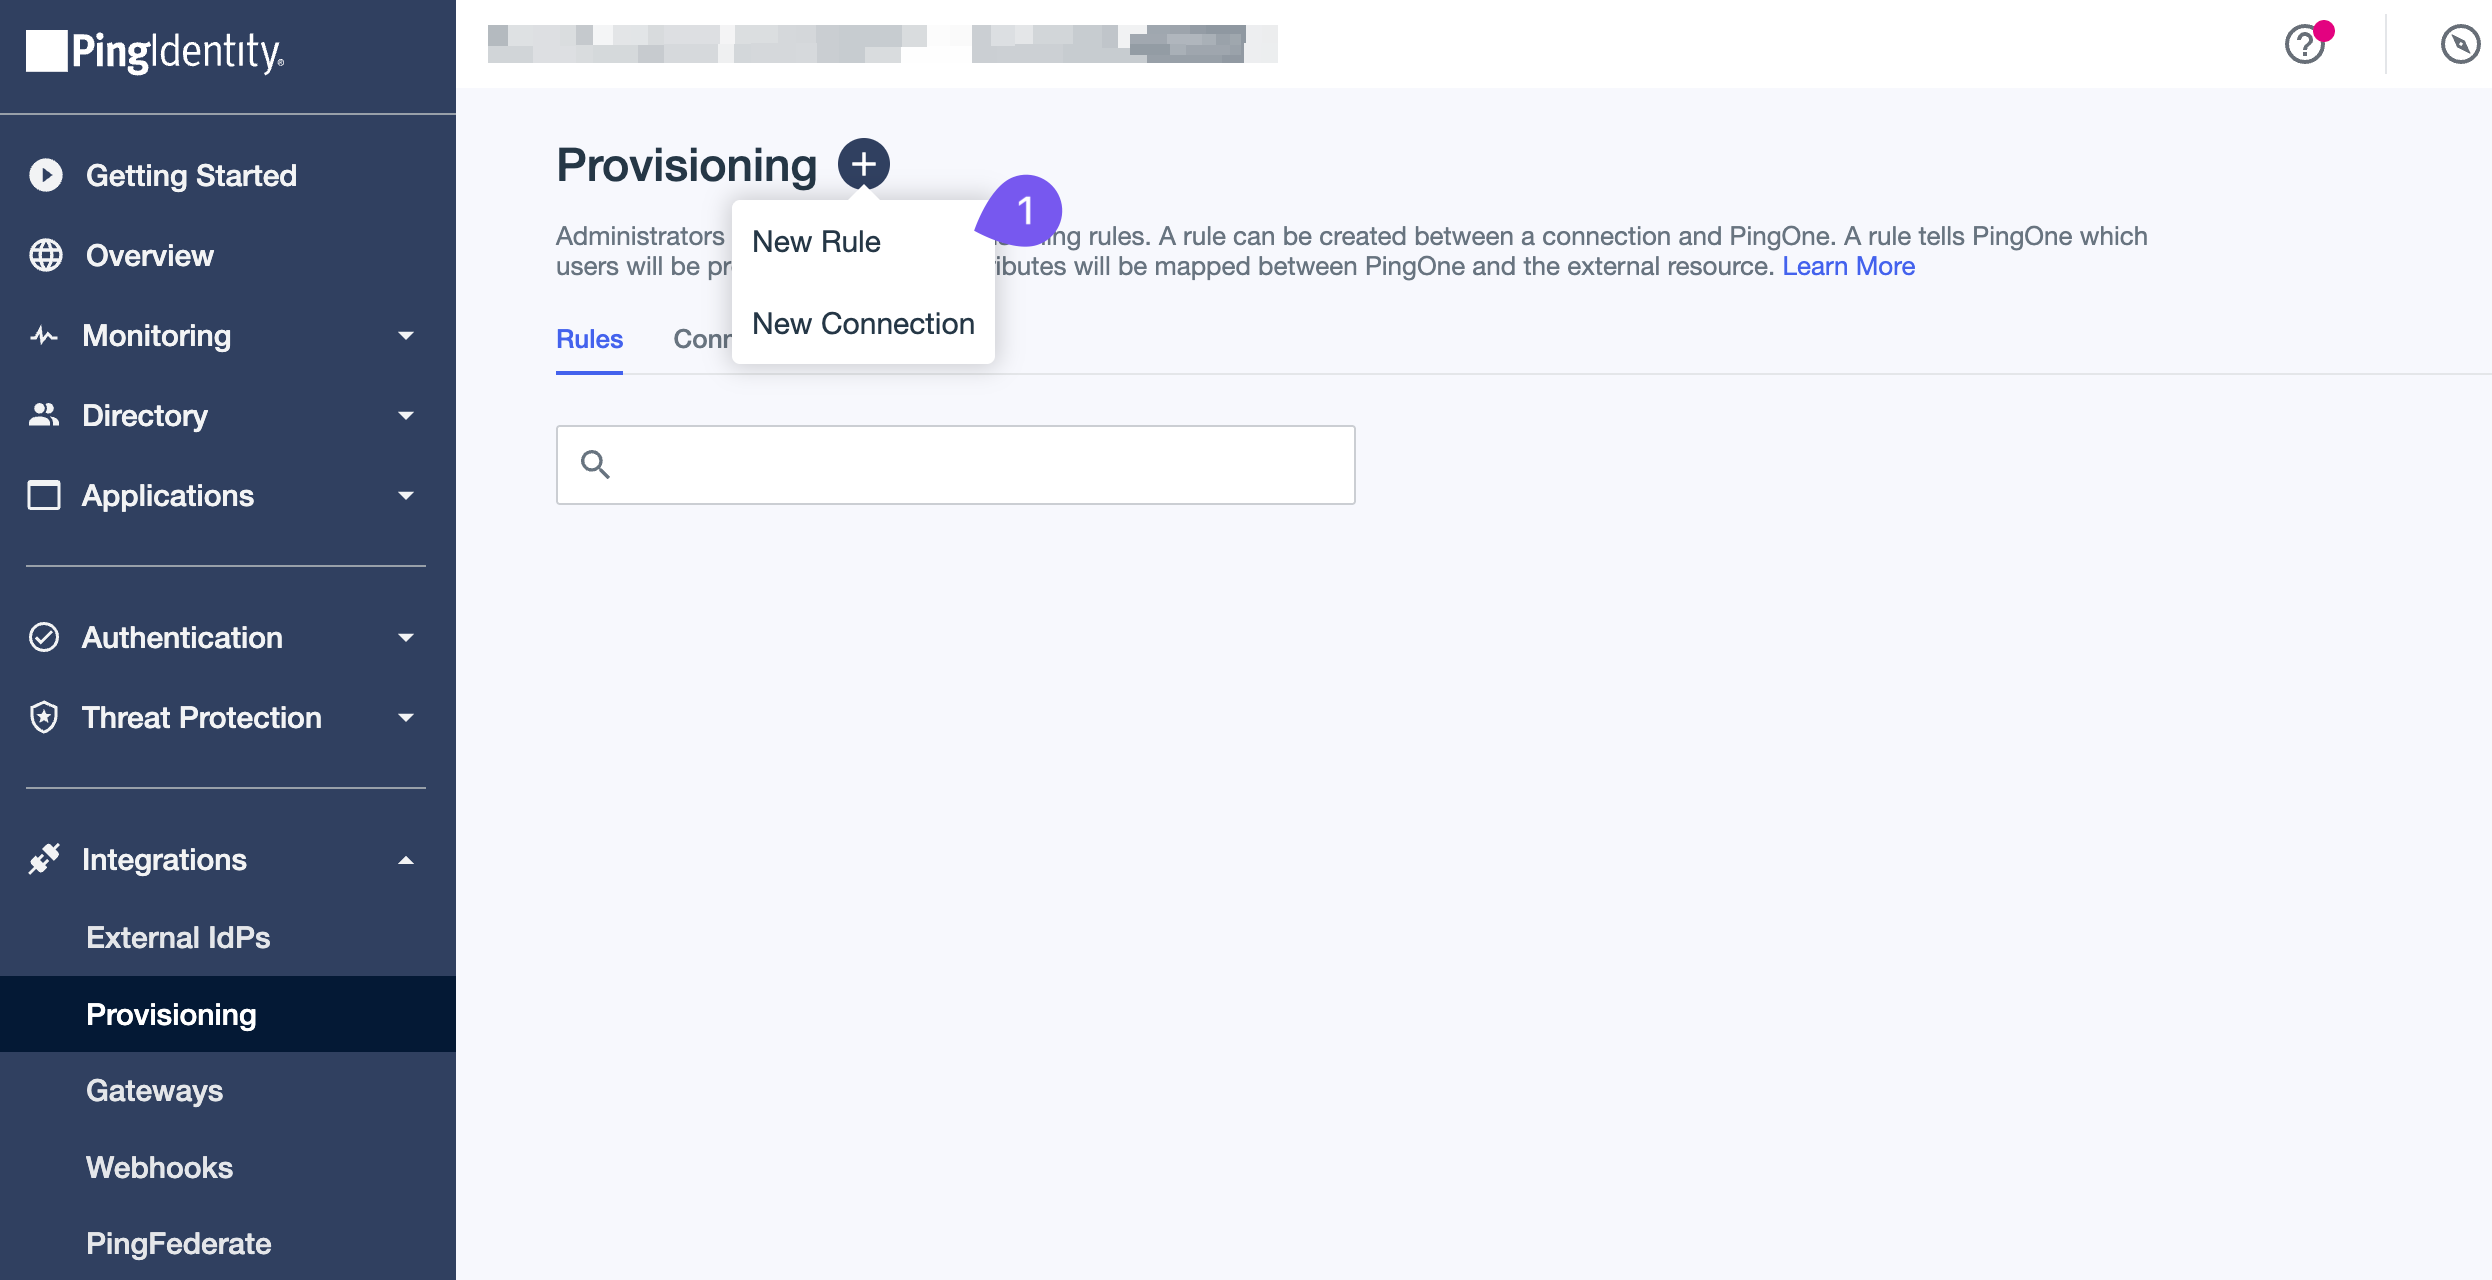Click the Integrations connector icon
This screenshot has height=1280, width=2492.
pyautogui.click(x=44, y=858)
